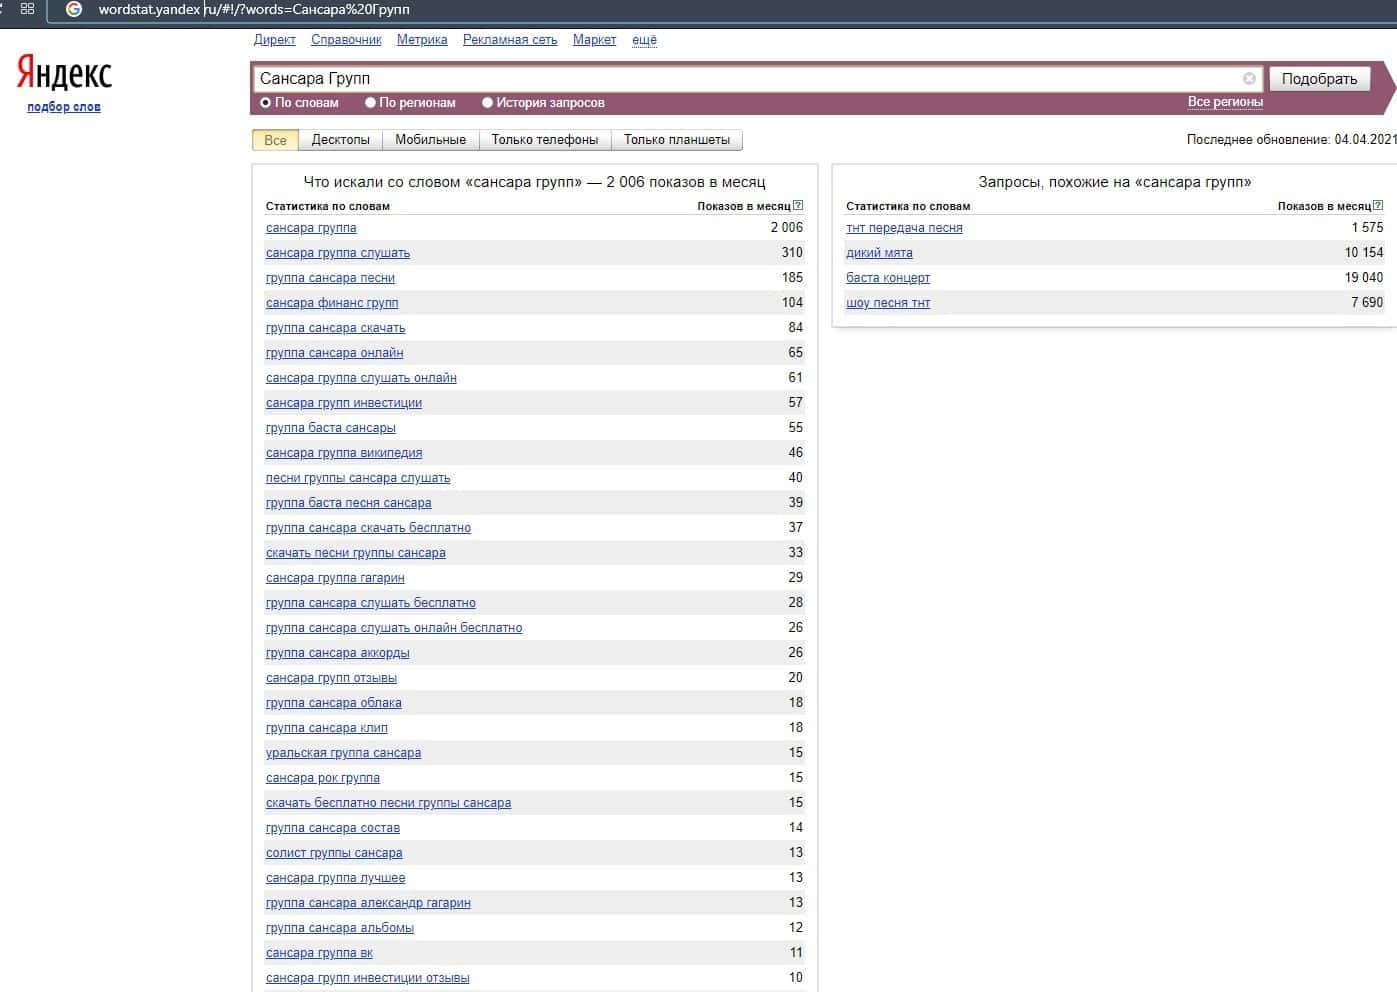Open keyword 'сансара групп инвестиции отзывы'
The height and width of the screenshot is (992, 1397).
click(367, 978)
